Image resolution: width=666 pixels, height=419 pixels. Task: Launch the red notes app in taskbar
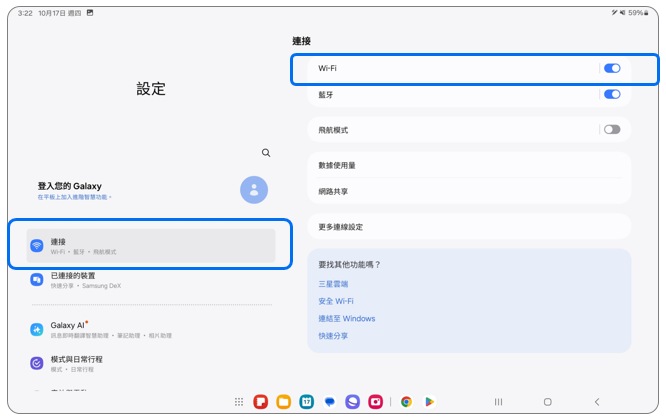pyautogui.click(x=261, y=402)
